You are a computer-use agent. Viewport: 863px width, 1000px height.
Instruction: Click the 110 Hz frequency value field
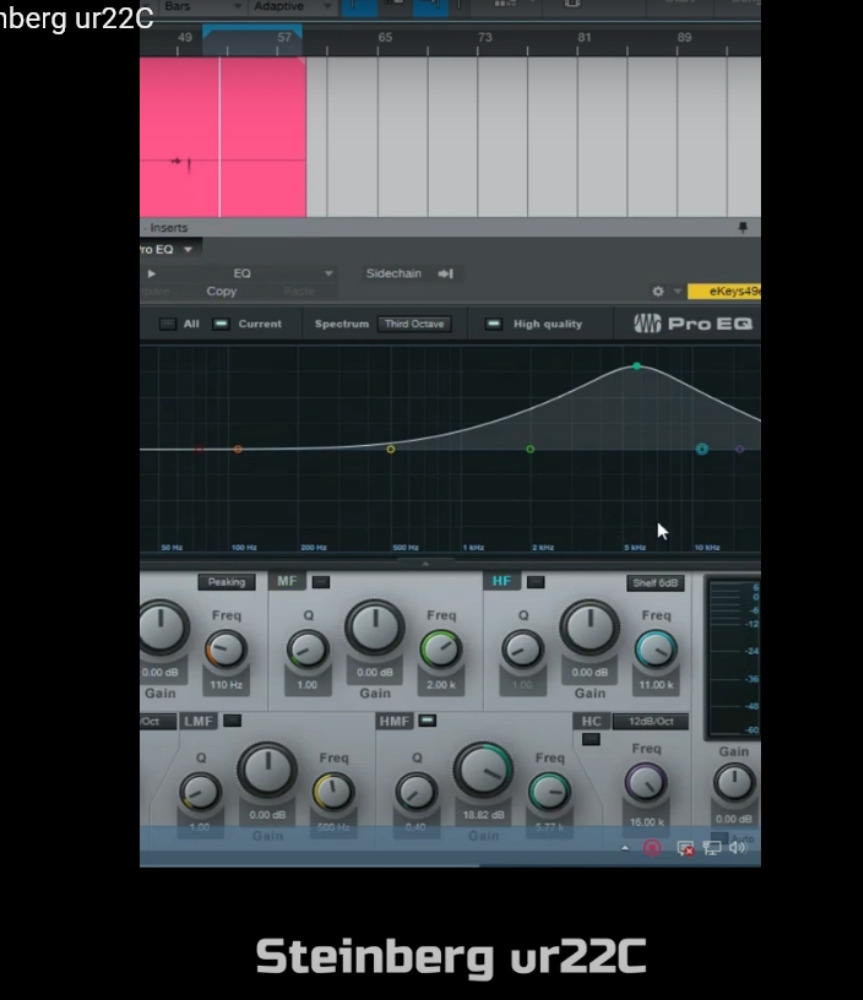tap(226, 686)
